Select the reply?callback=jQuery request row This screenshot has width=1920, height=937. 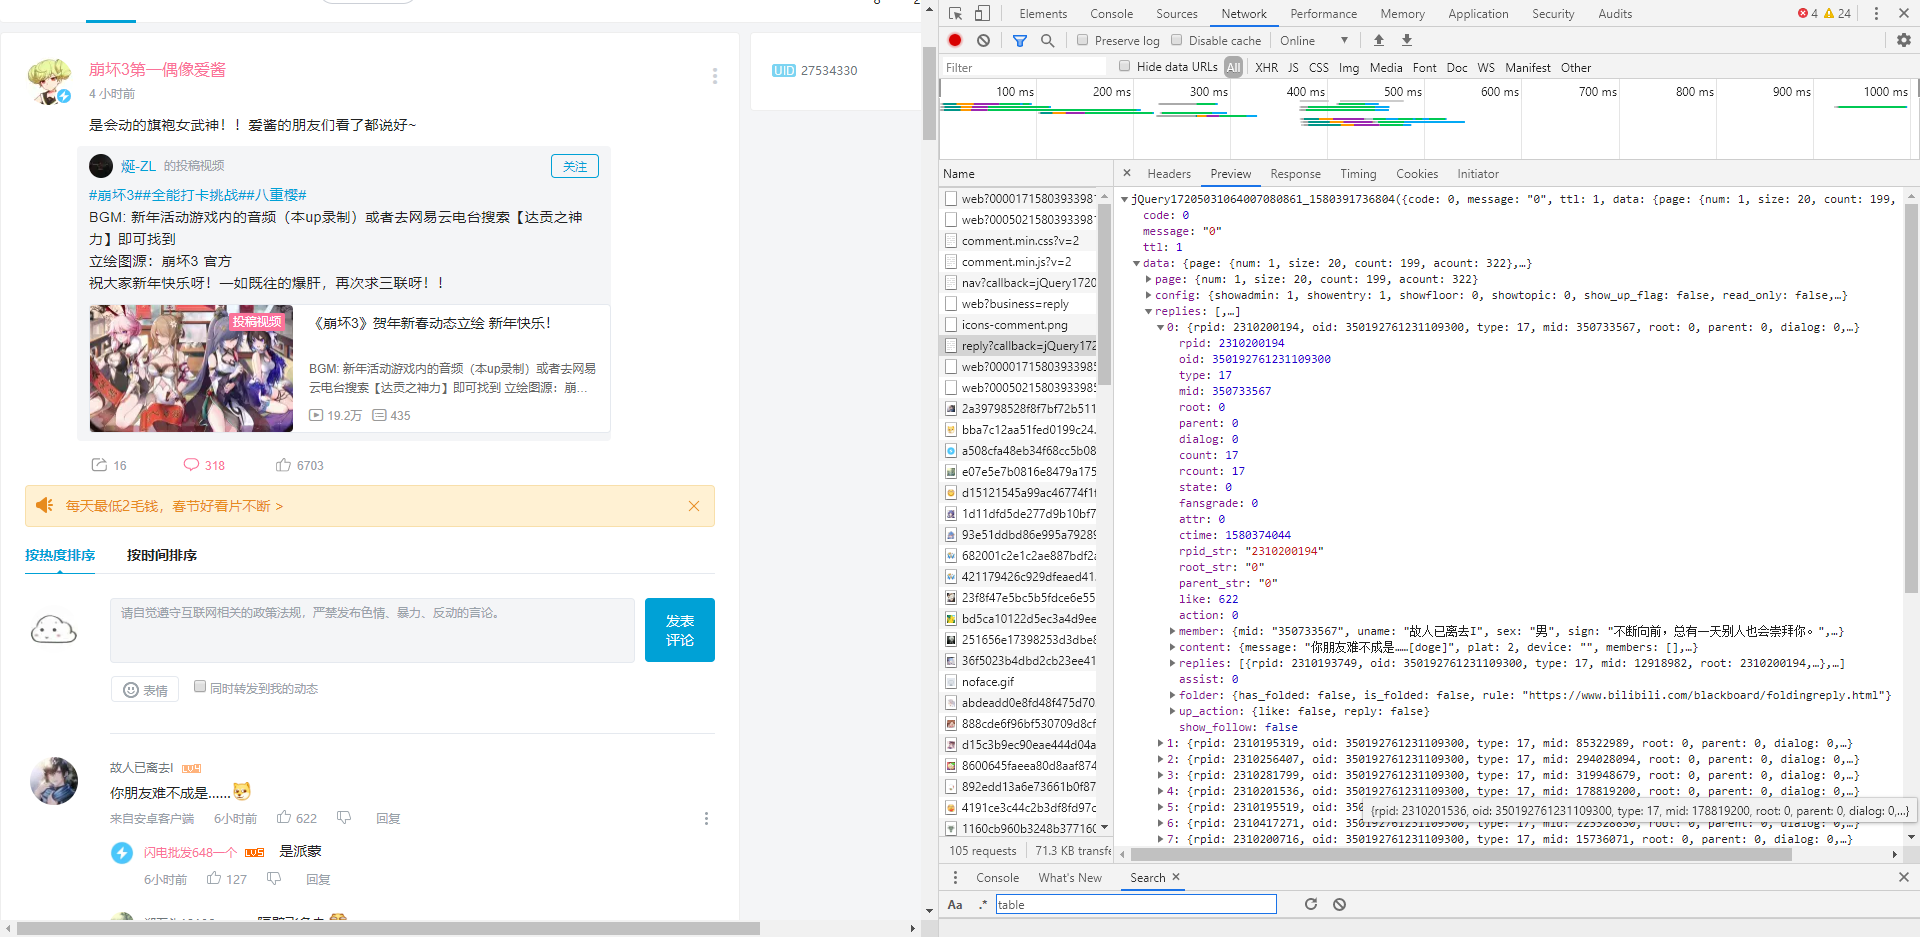click(1020, 345)
